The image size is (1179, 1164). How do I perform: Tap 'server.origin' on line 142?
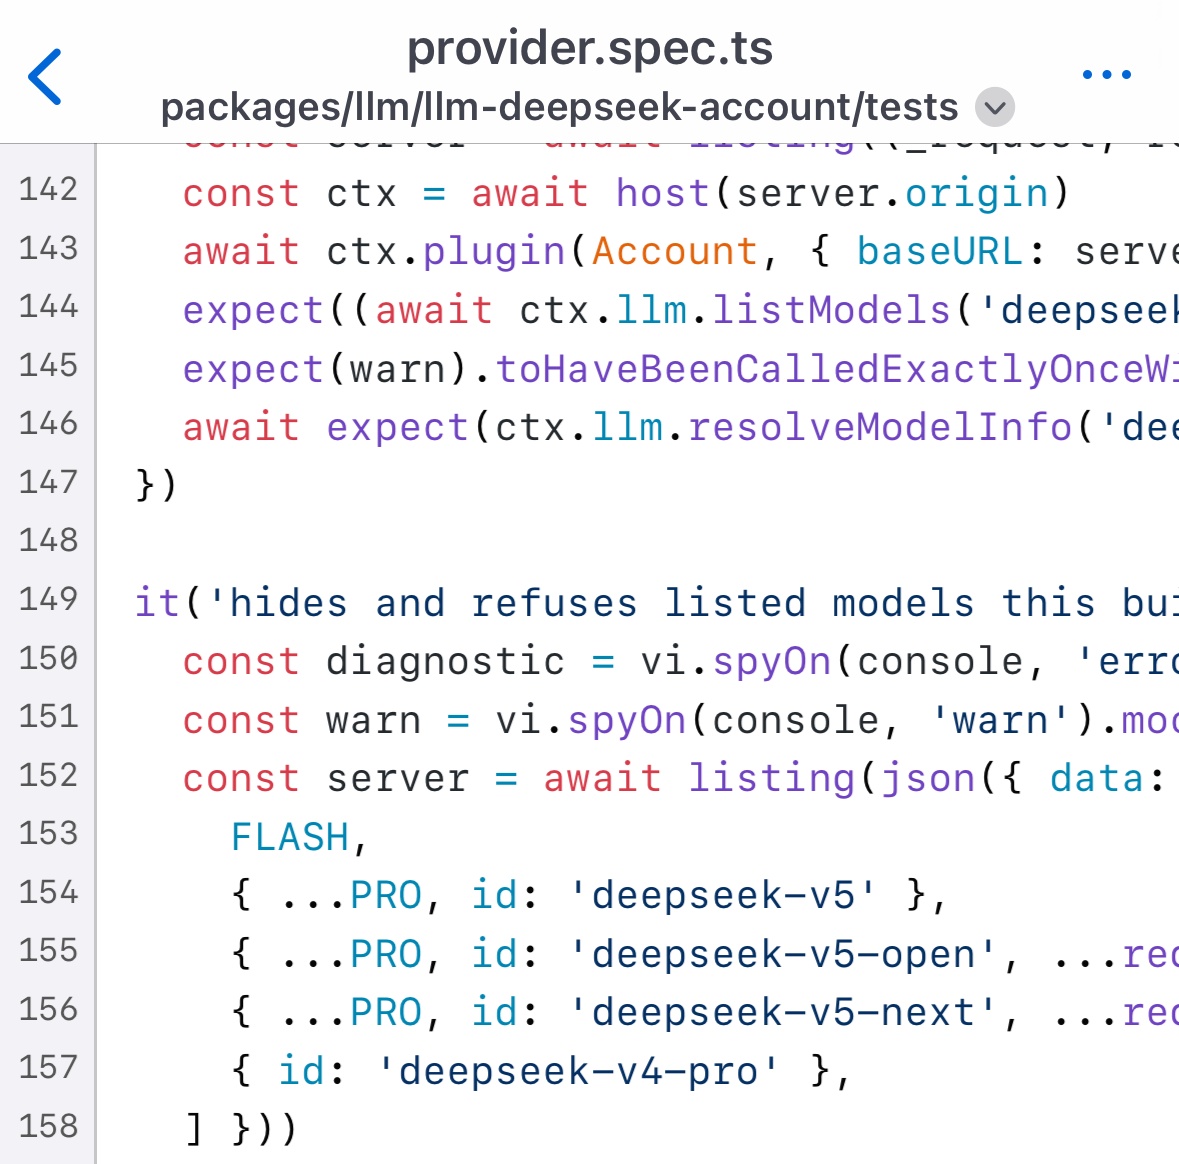coord(892,193)
